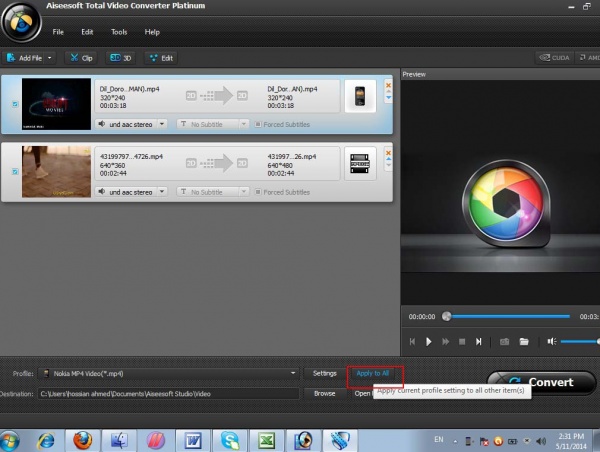Viewport: 600px width, 452px height.
Task: Open the 3D settings tool
Action: point(121,58)
